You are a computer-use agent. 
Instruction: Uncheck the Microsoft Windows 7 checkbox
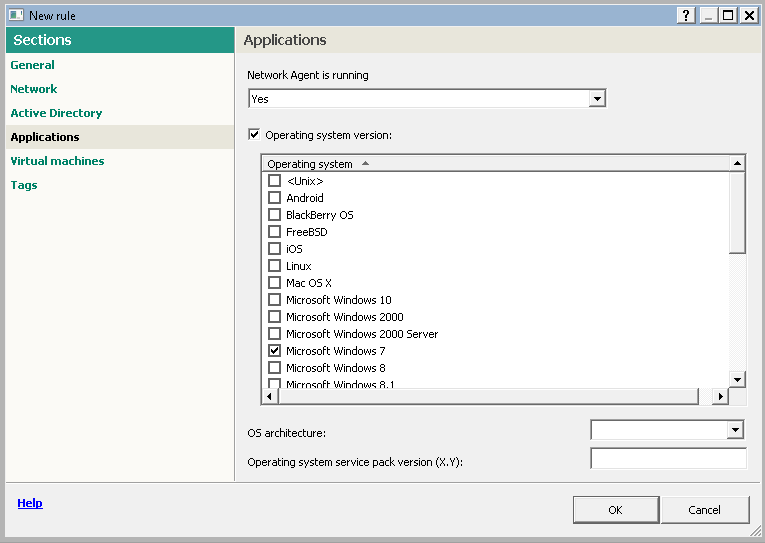(275, 351)
